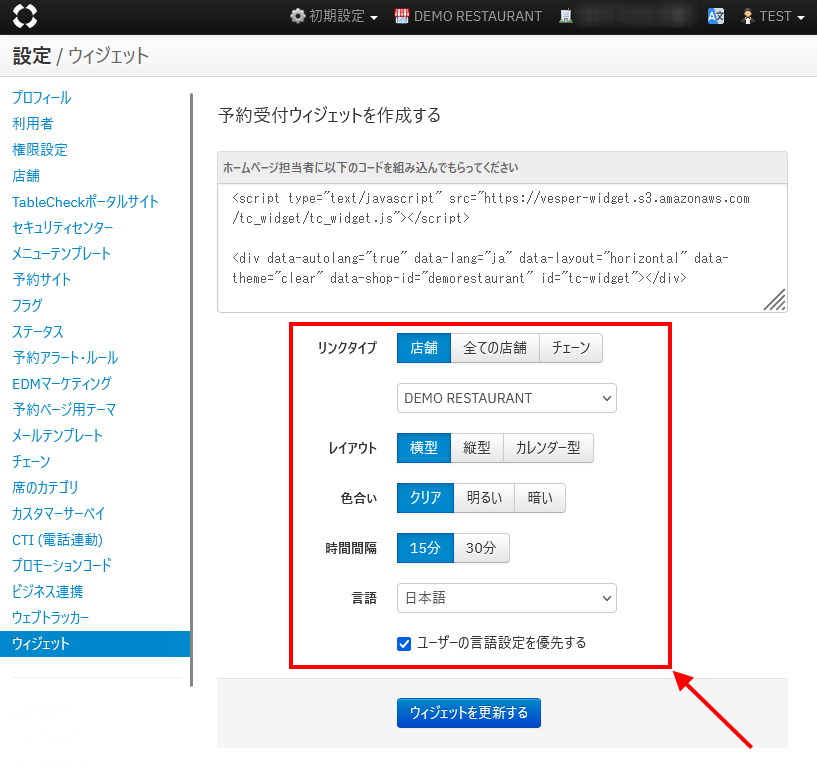Open プロフィール in the sidebar
Screen dimensions: 817x776
42,98
